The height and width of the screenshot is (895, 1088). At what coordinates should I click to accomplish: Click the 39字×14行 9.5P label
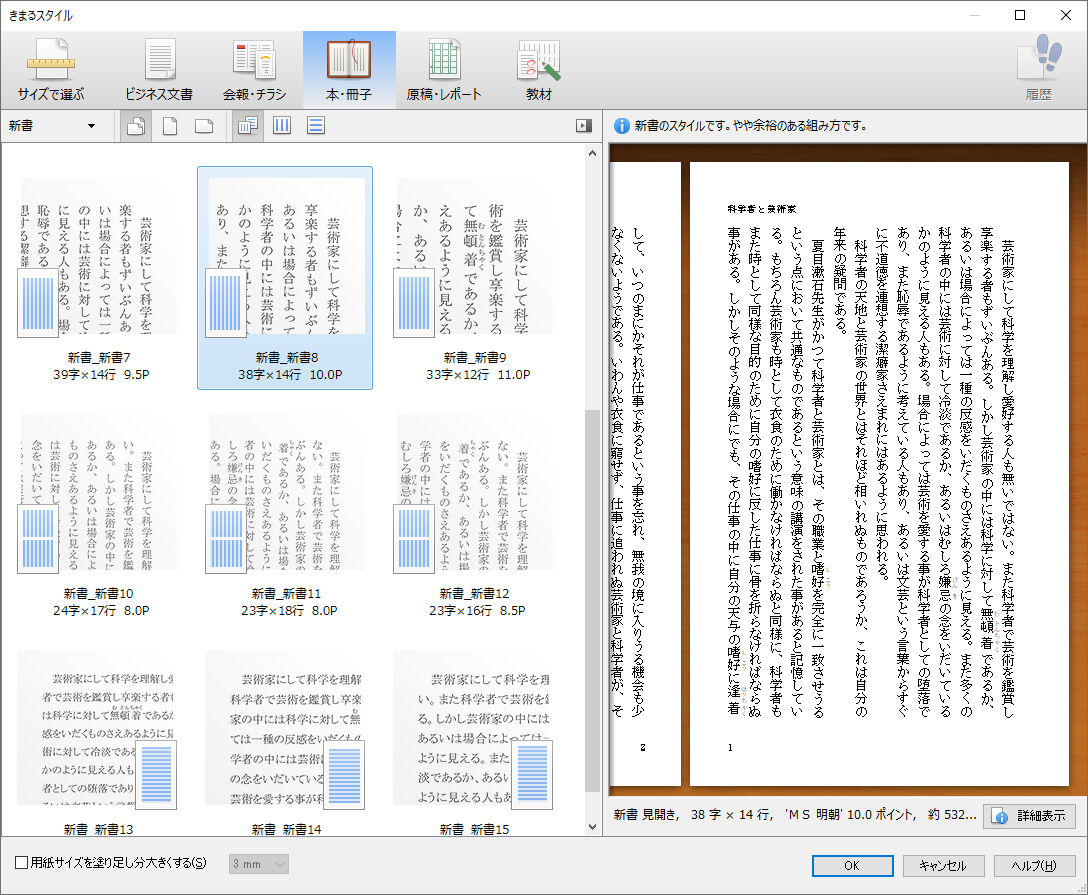click(x=101, y=375)
